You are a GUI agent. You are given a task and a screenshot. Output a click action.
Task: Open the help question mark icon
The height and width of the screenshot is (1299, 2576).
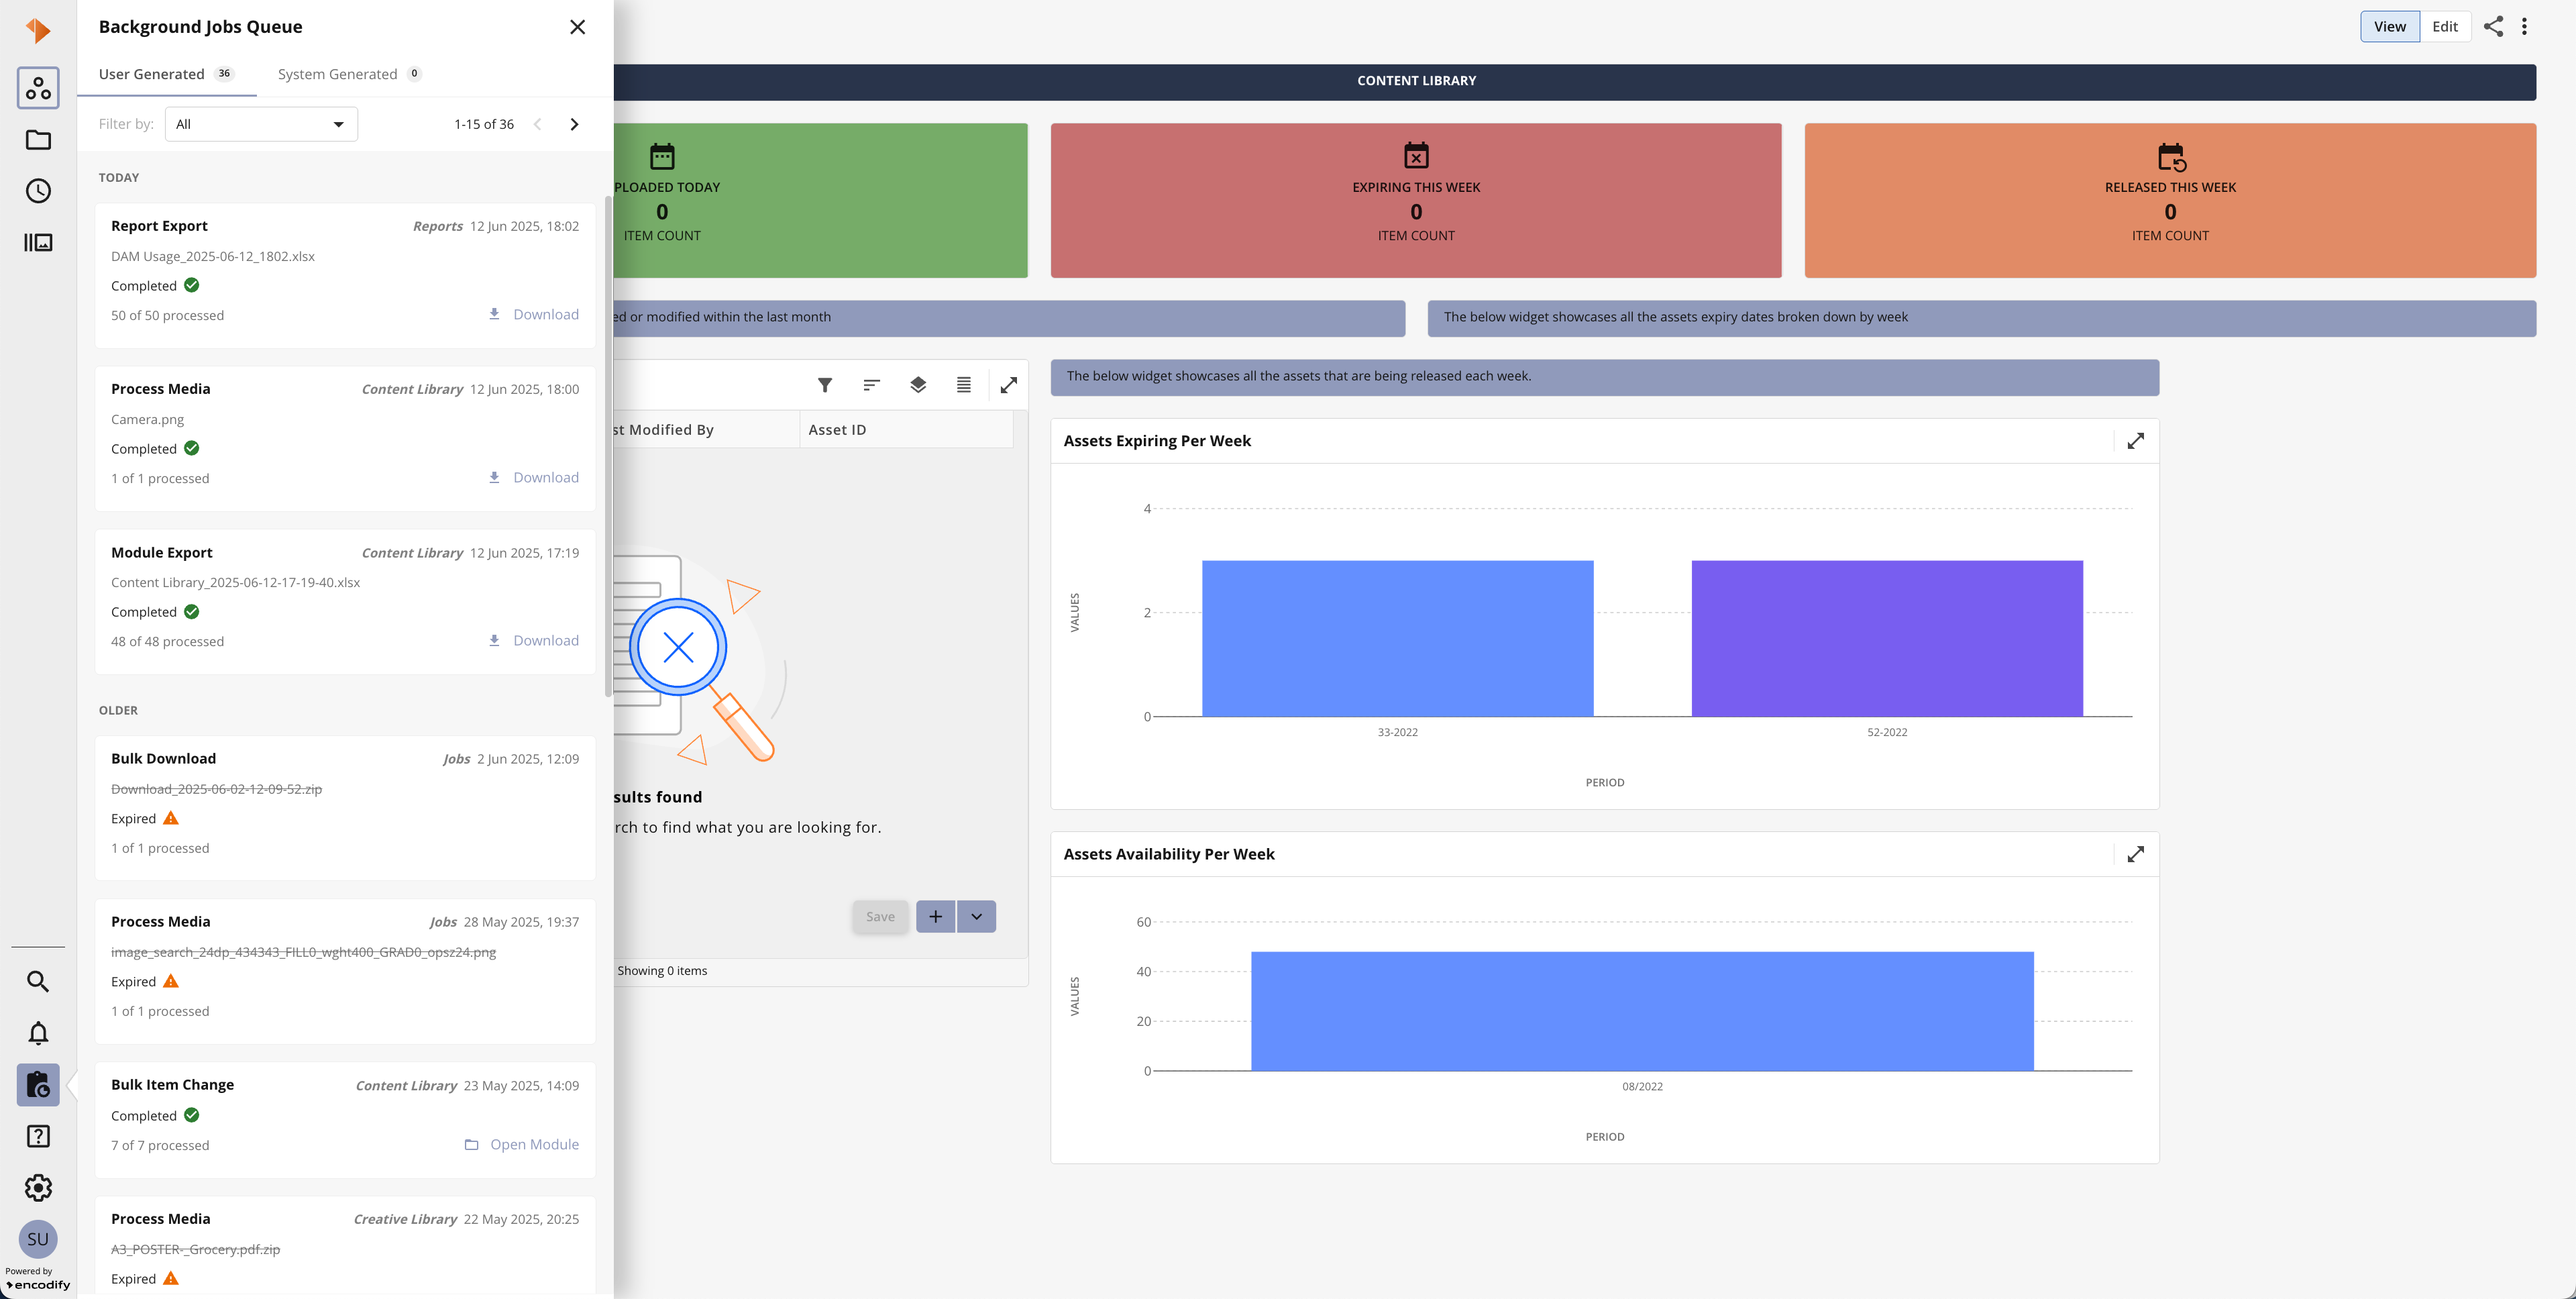(x=38, y=1136)
